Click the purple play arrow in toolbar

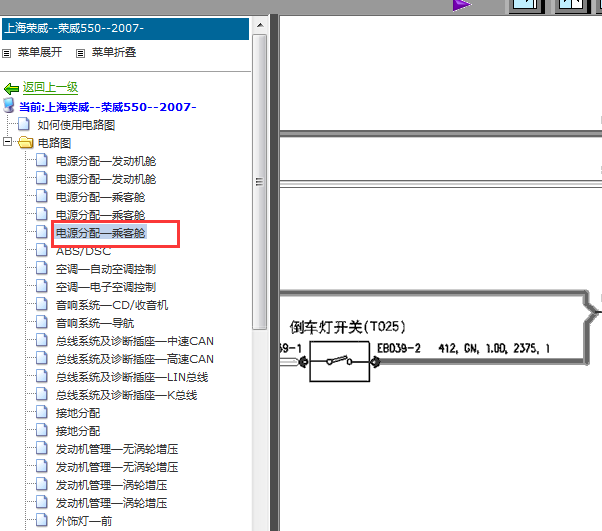click(462, 5)
